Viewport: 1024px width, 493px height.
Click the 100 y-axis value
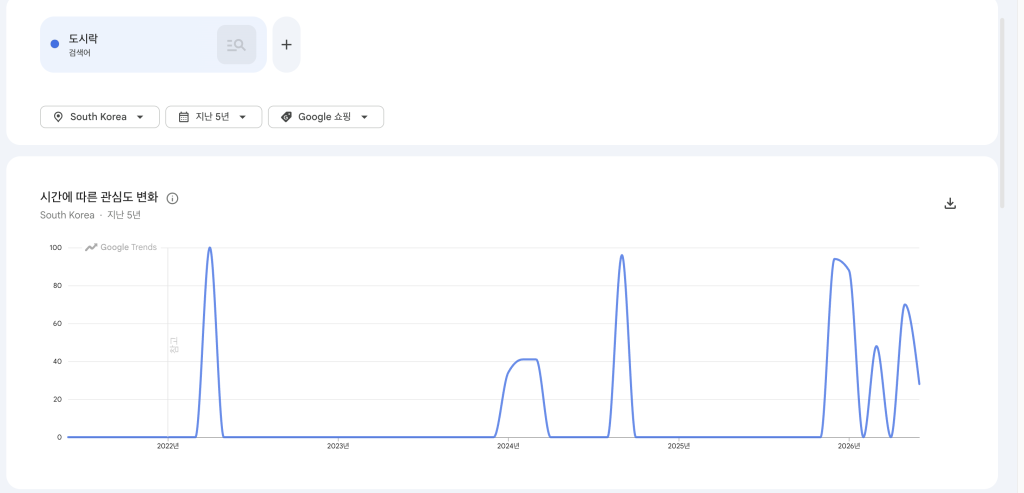[x=56, y=247]
